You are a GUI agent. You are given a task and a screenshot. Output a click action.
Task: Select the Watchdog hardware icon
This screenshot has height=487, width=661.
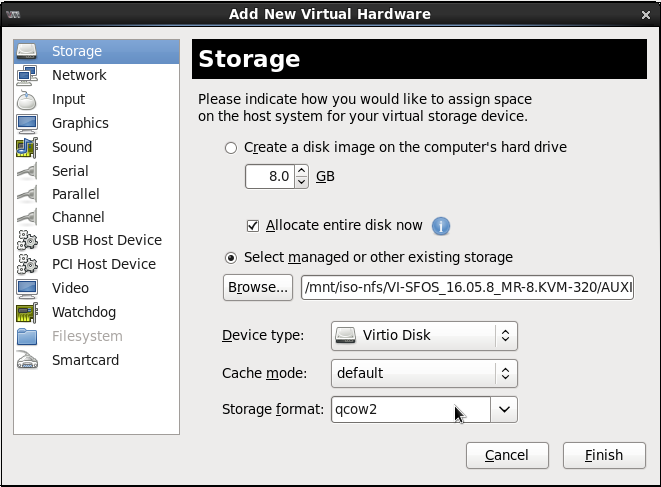[27, 312]
